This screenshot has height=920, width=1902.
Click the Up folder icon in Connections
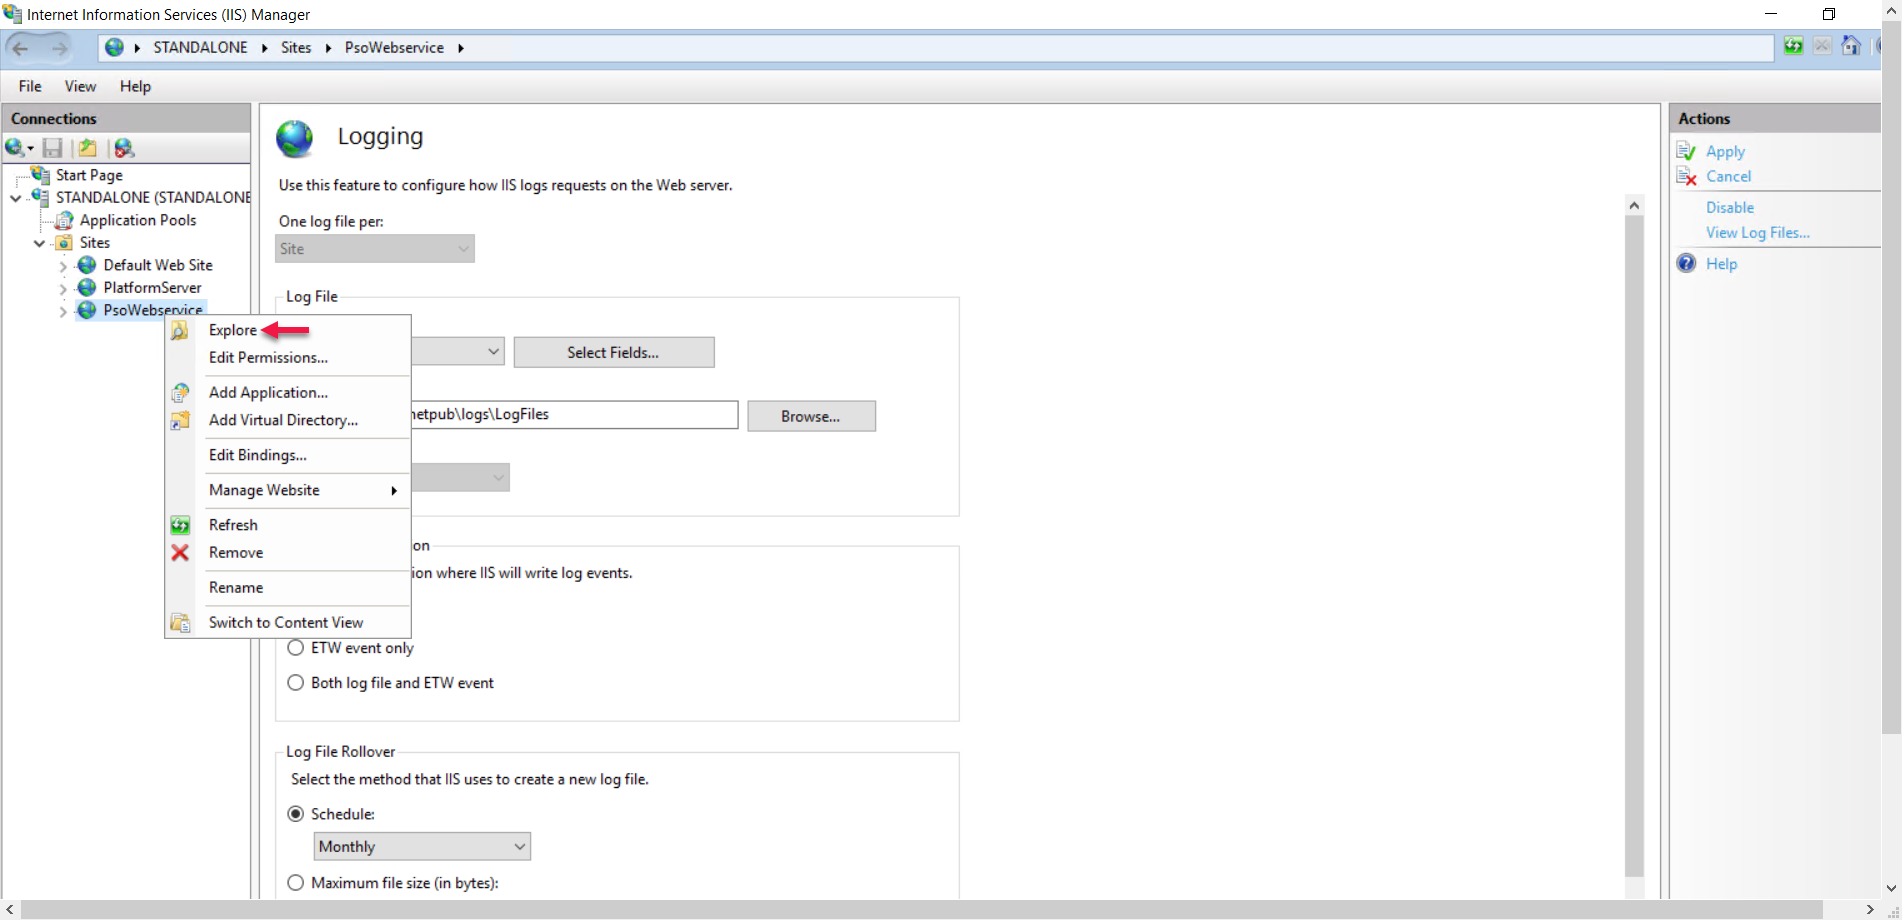(x=88, y=148)
